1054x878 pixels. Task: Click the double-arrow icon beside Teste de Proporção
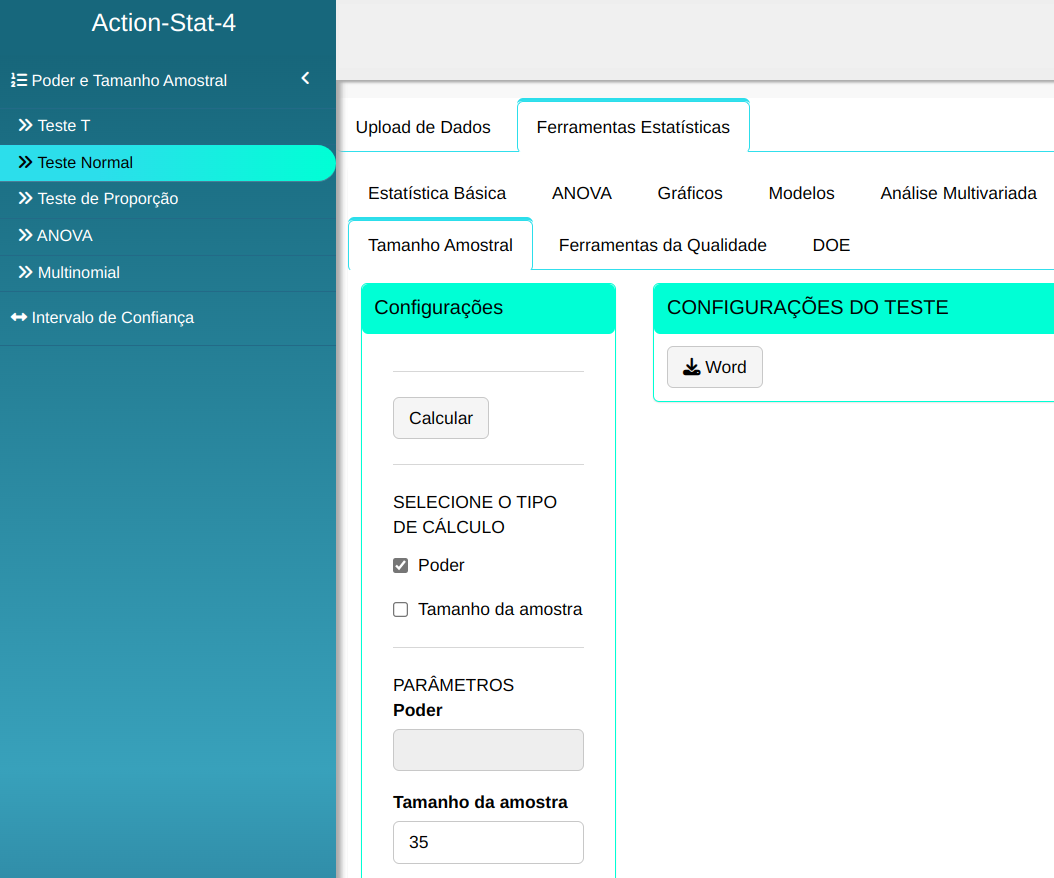26,198
